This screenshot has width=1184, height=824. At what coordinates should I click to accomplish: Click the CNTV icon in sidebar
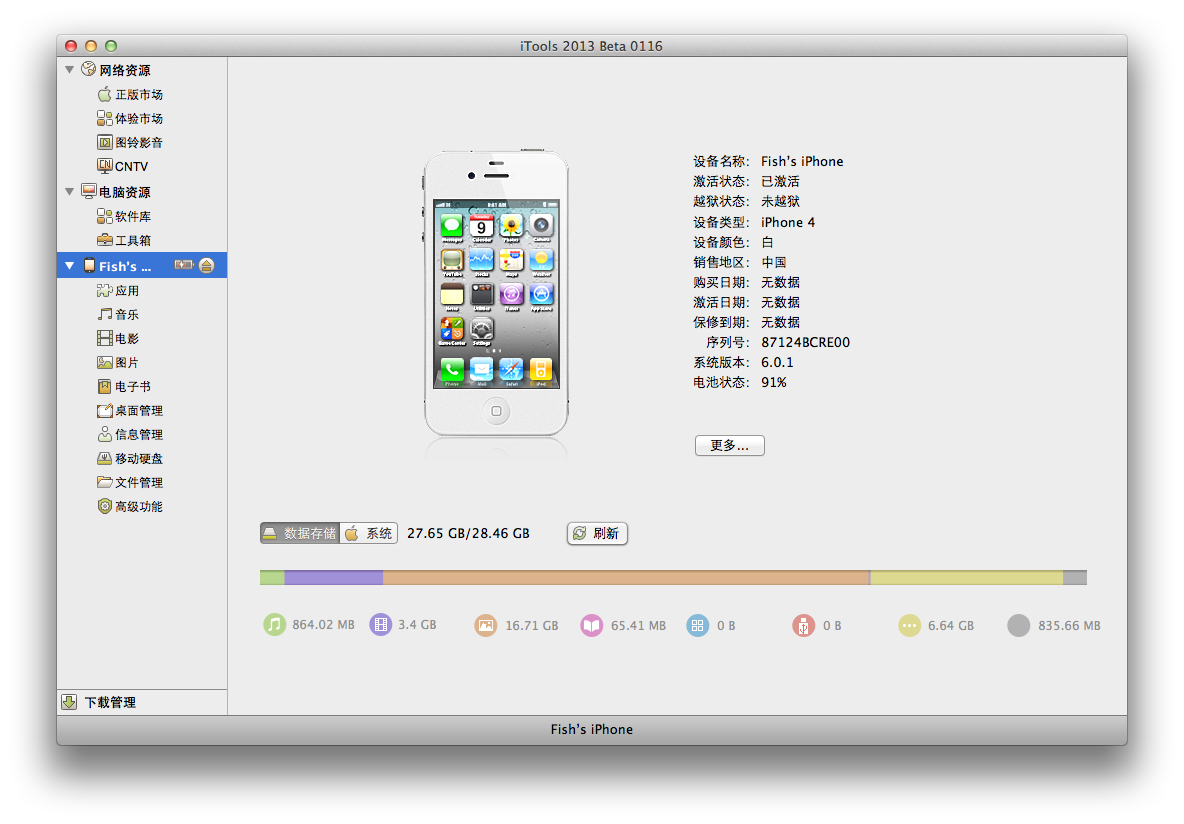104,165
